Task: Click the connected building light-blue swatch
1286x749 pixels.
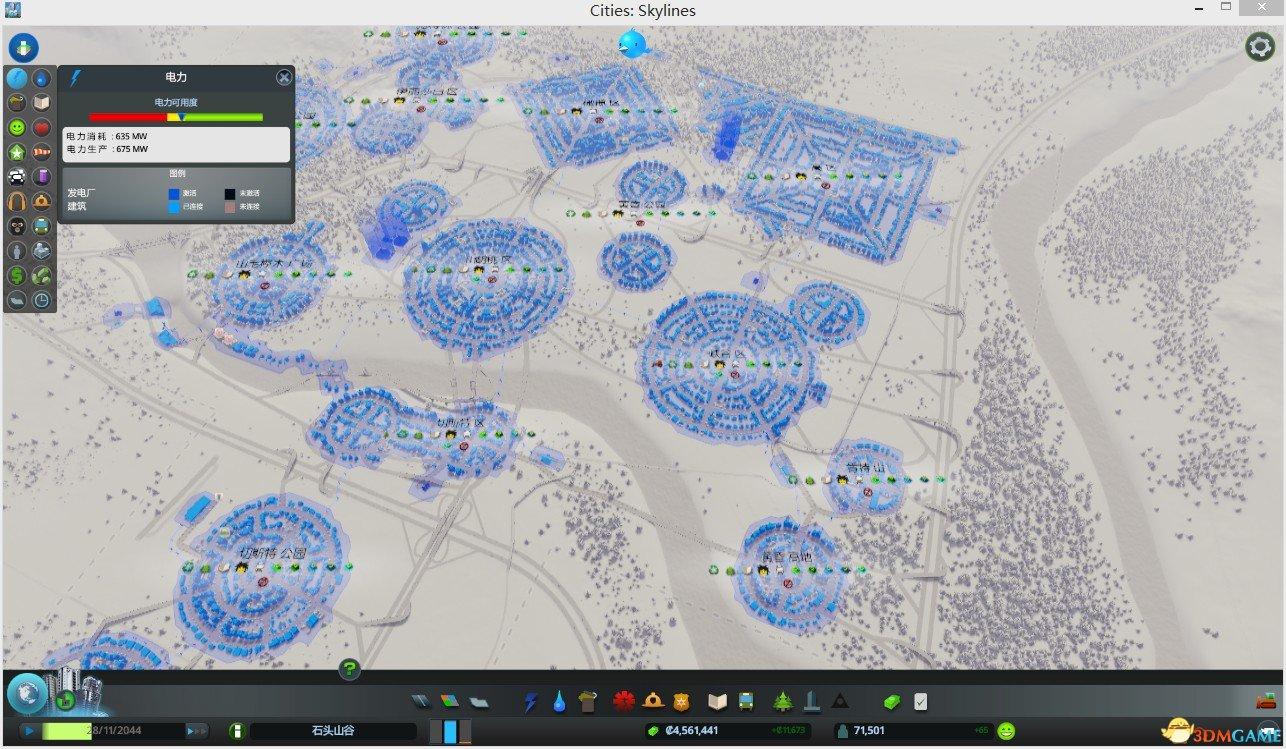Action: (175, 206)
